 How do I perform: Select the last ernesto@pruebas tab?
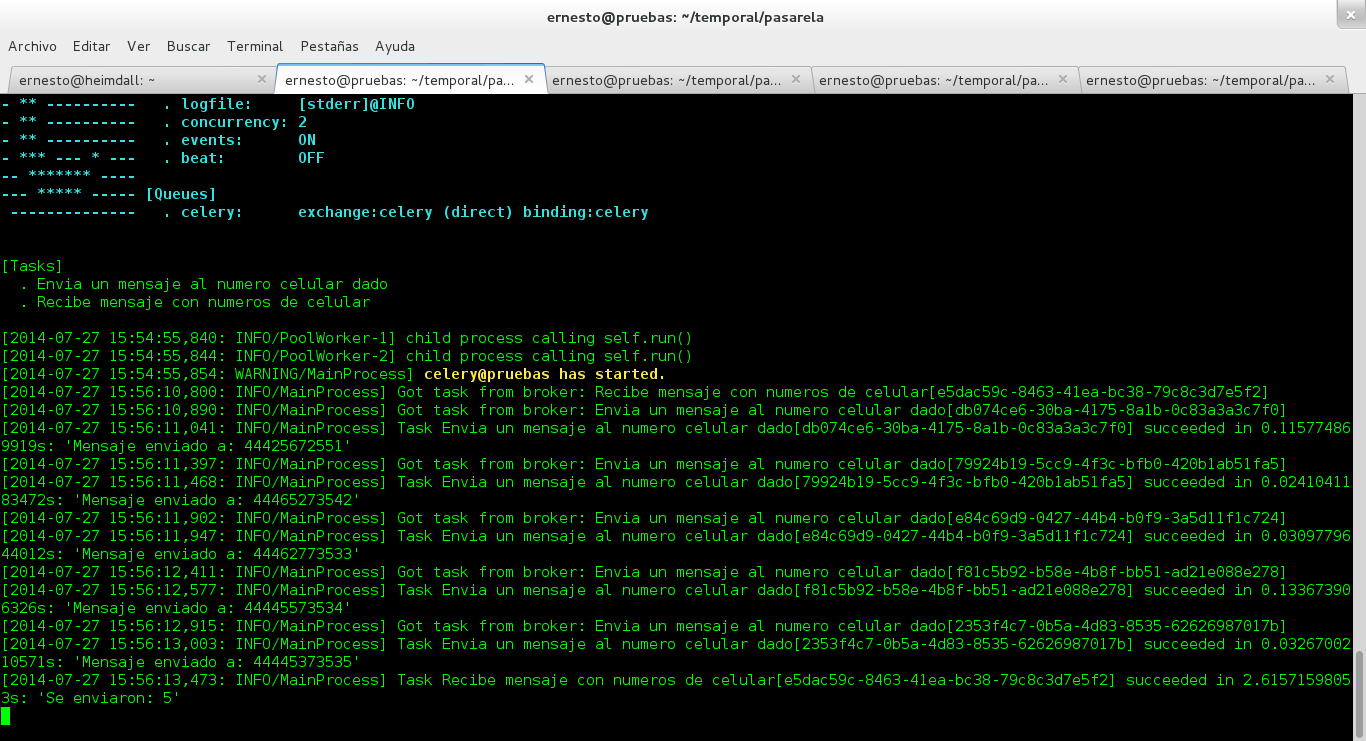[x=1200, y=80]
